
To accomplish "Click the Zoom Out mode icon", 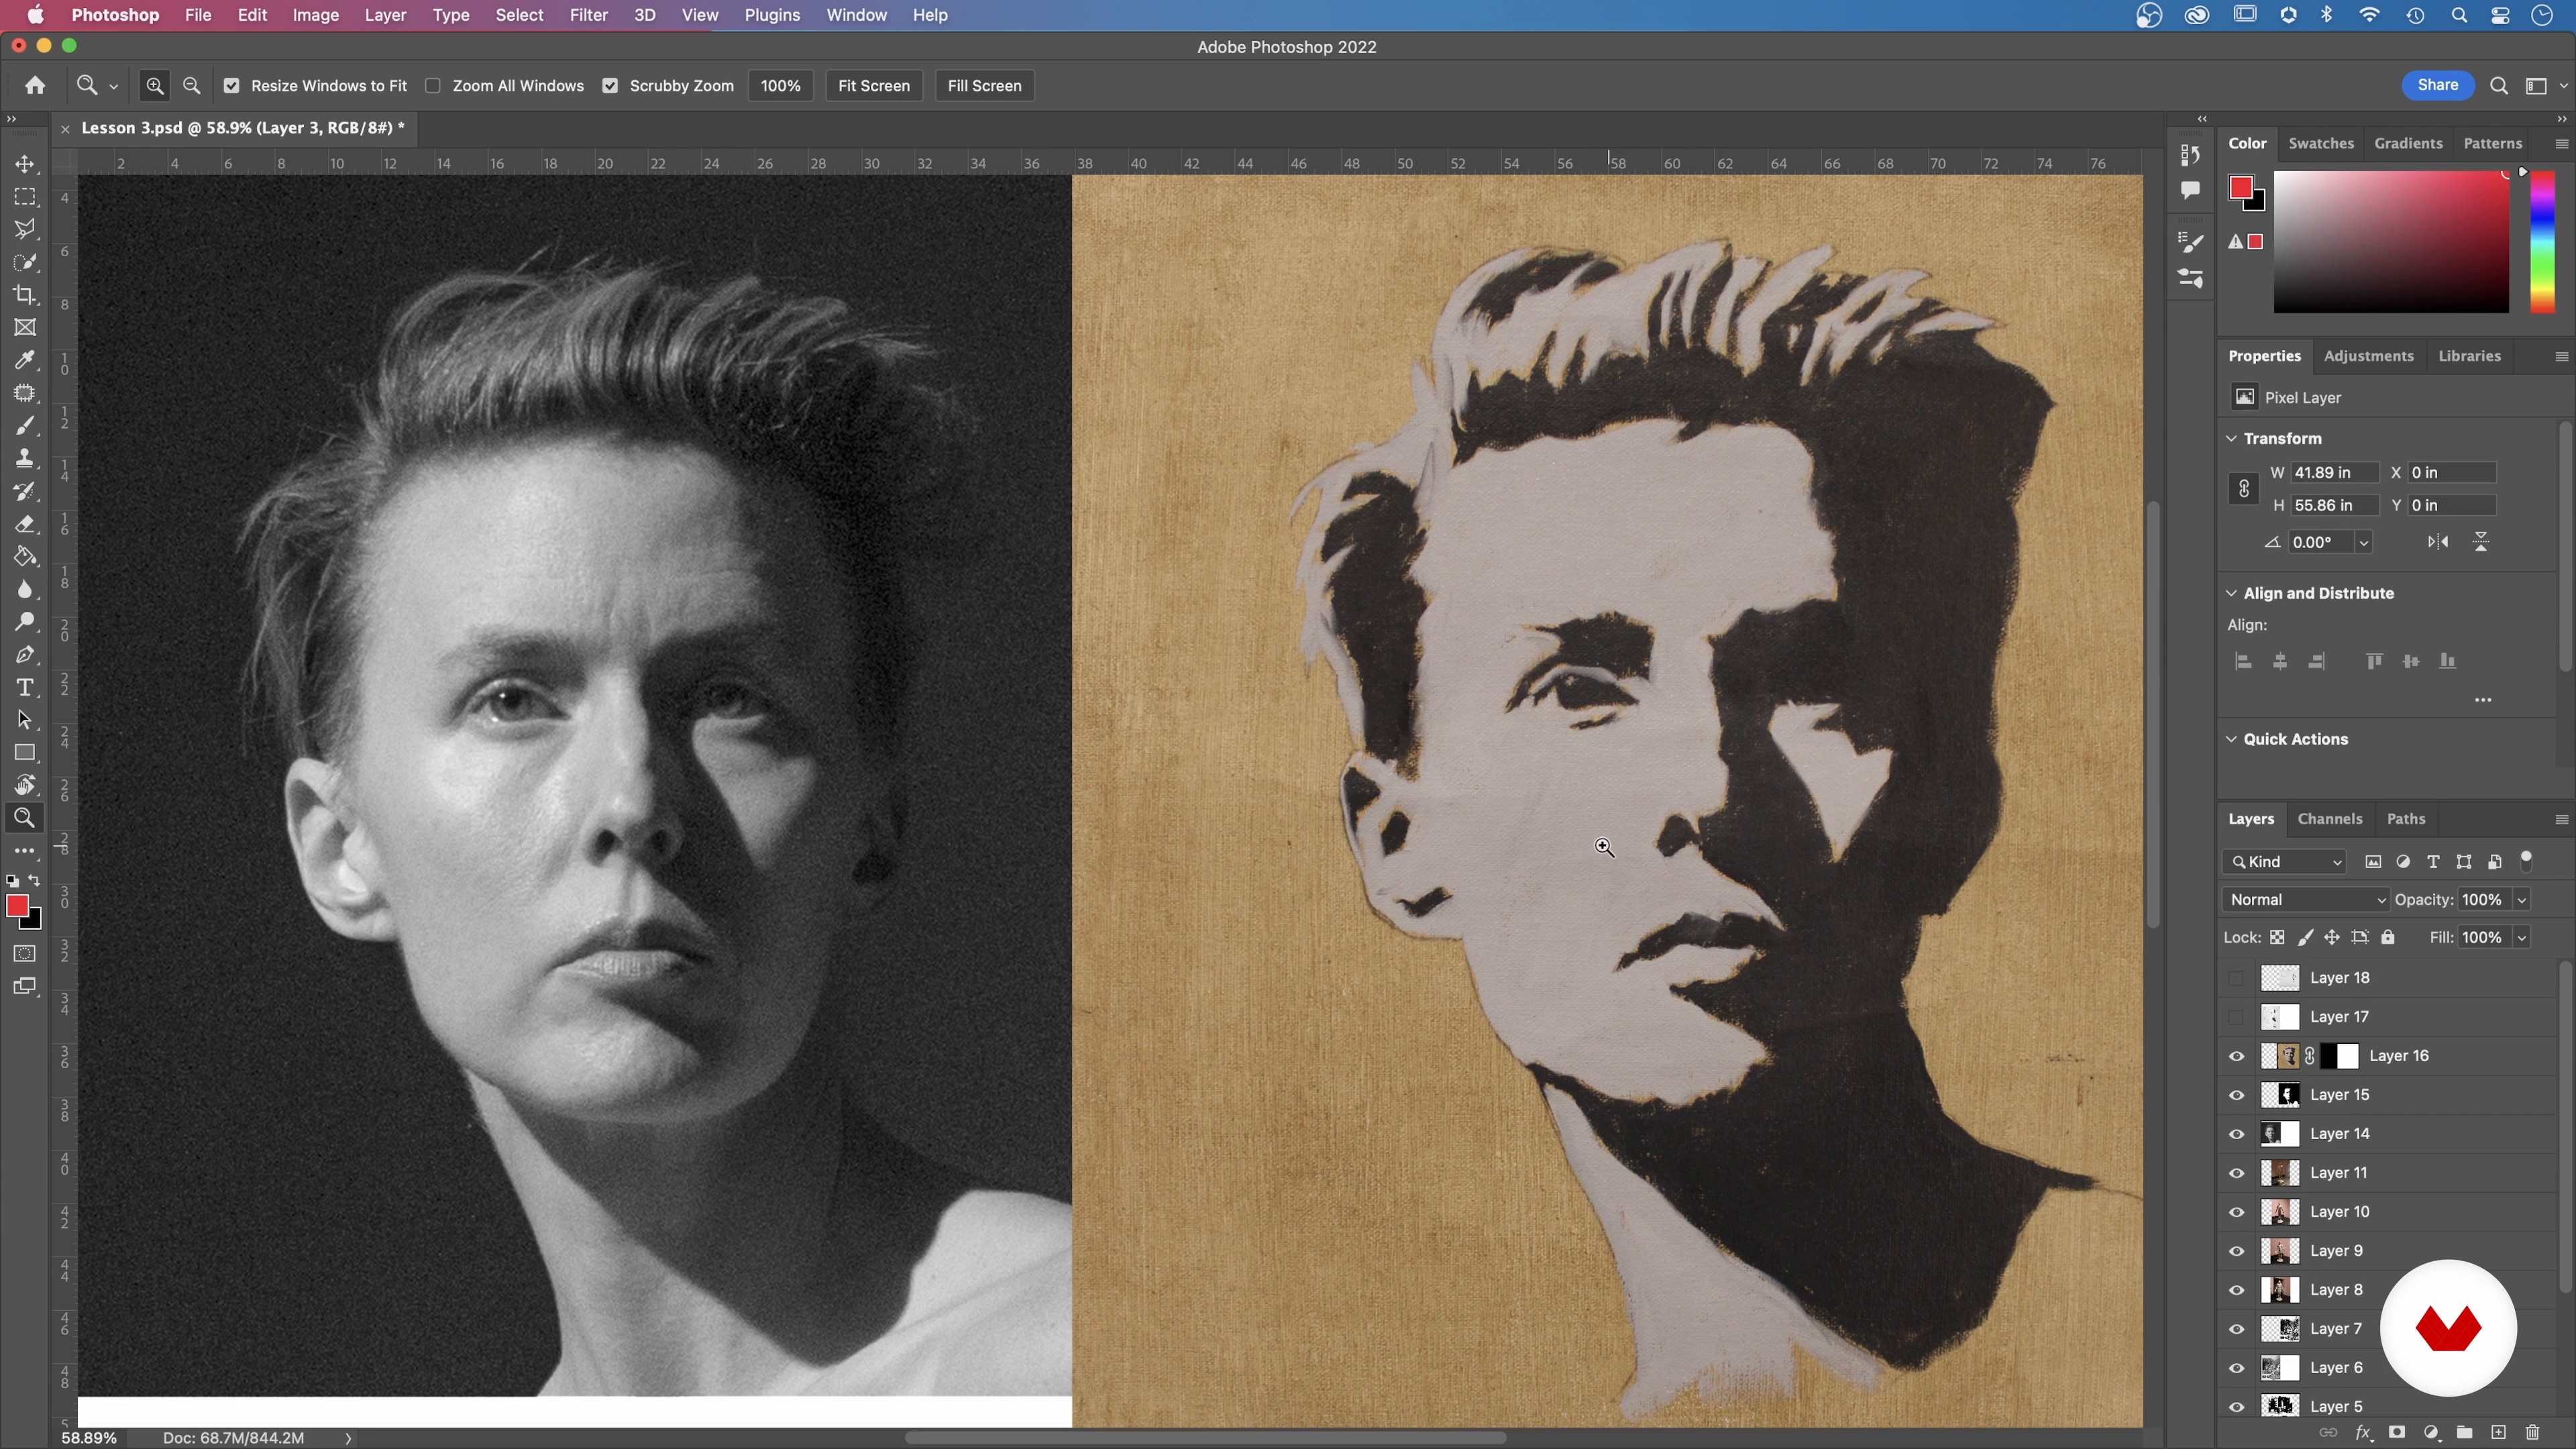I will 192,86.
